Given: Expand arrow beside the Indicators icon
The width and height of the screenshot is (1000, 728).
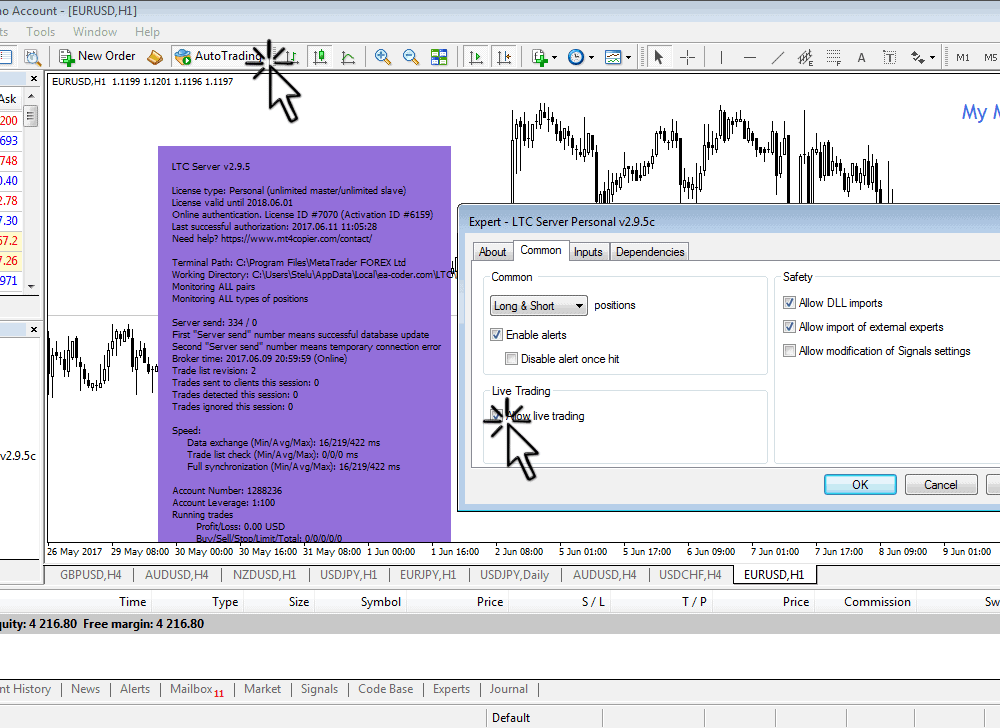Looking at the screenshot, I should 554,57.
